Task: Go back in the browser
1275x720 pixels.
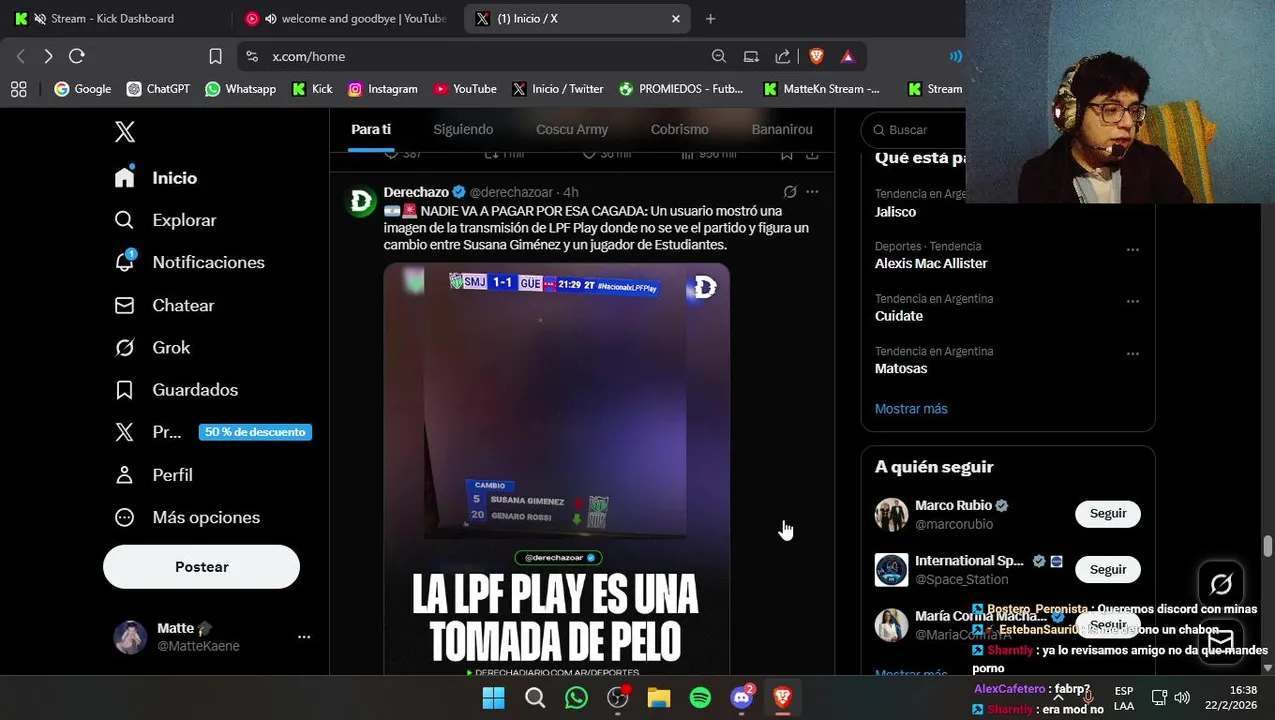Action: [21, 56]
